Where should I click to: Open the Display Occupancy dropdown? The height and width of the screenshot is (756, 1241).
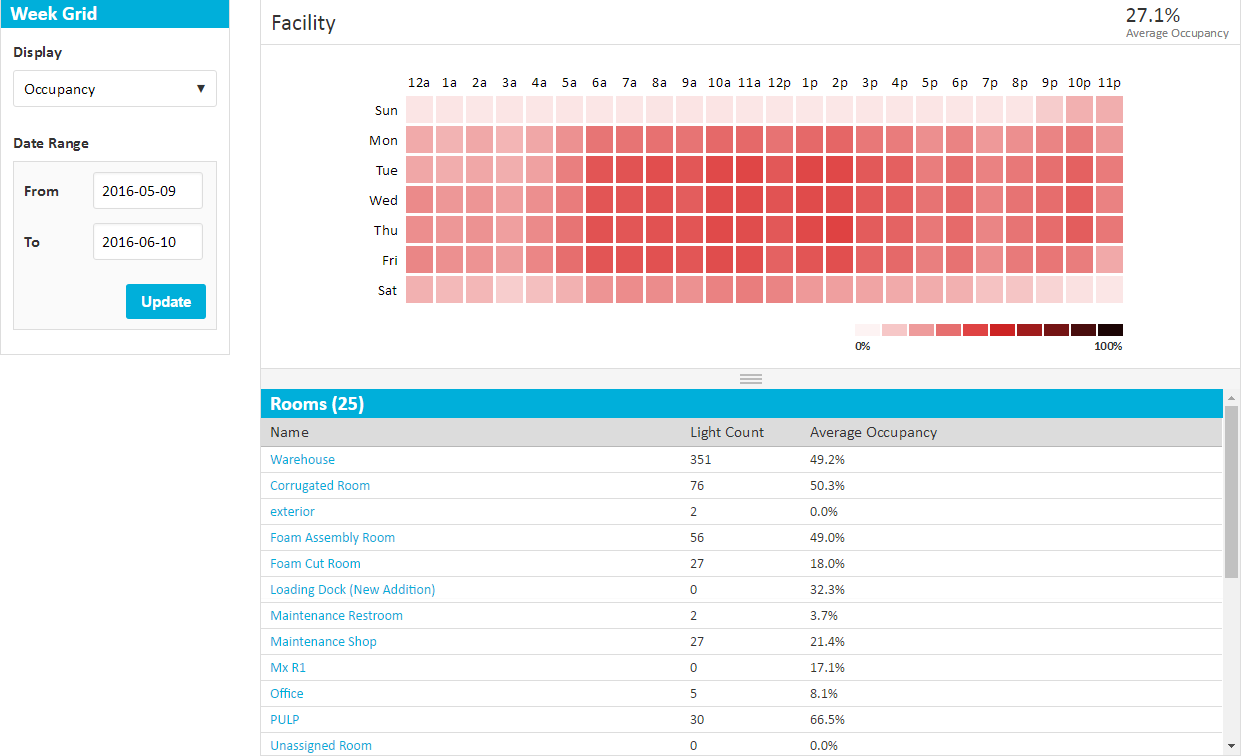pyautogui.click(x=115, y=89)
